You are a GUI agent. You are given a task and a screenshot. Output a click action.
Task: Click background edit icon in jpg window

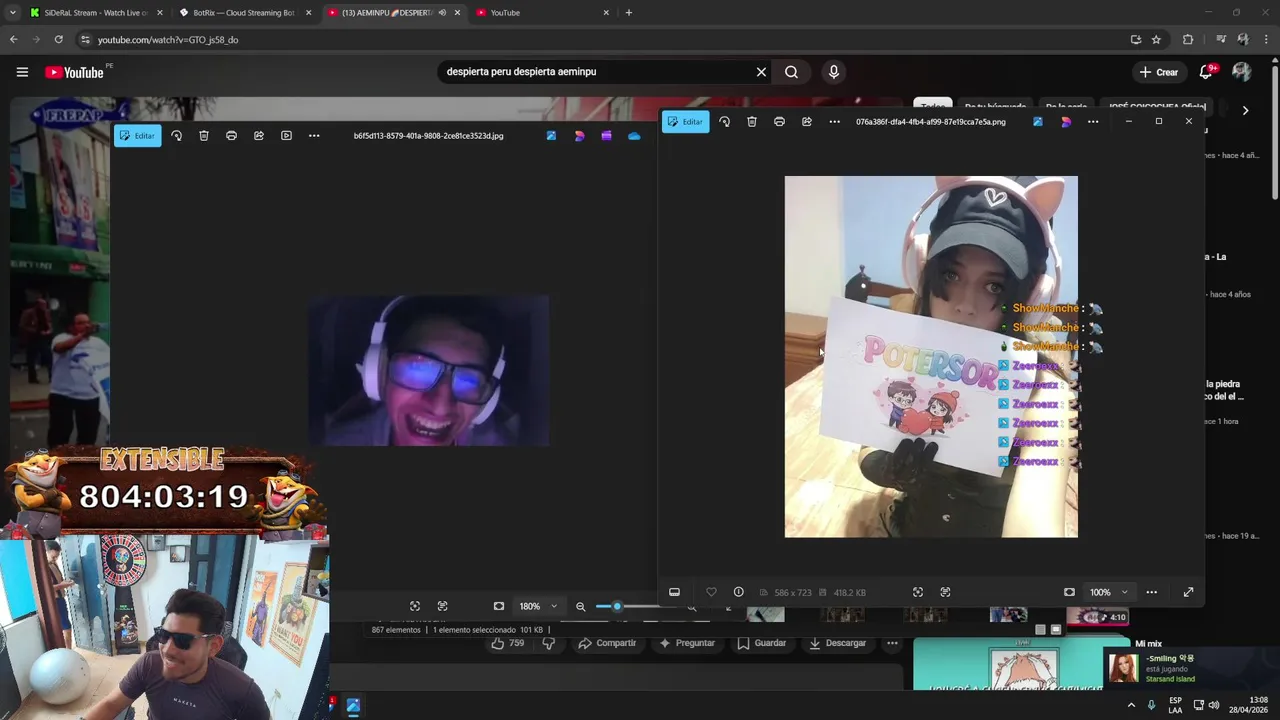(x=551, y=136)
